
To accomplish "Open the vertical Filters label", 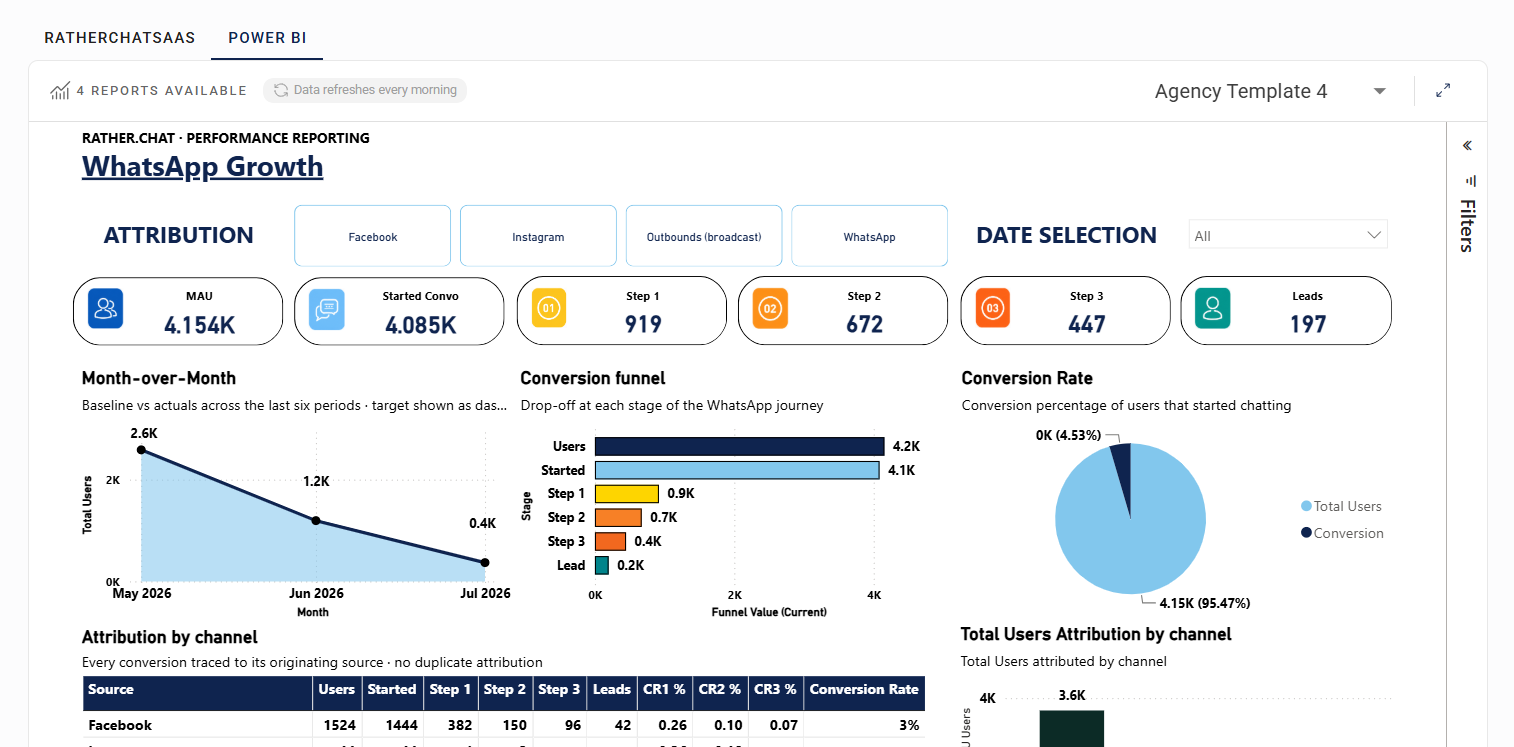I will coord(1467,225).
